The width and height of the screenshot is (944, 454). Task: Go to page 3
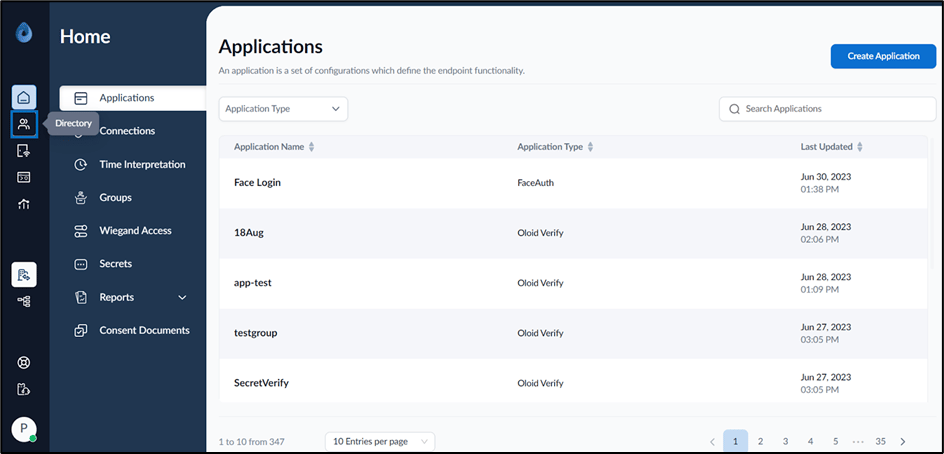(786, 441)
